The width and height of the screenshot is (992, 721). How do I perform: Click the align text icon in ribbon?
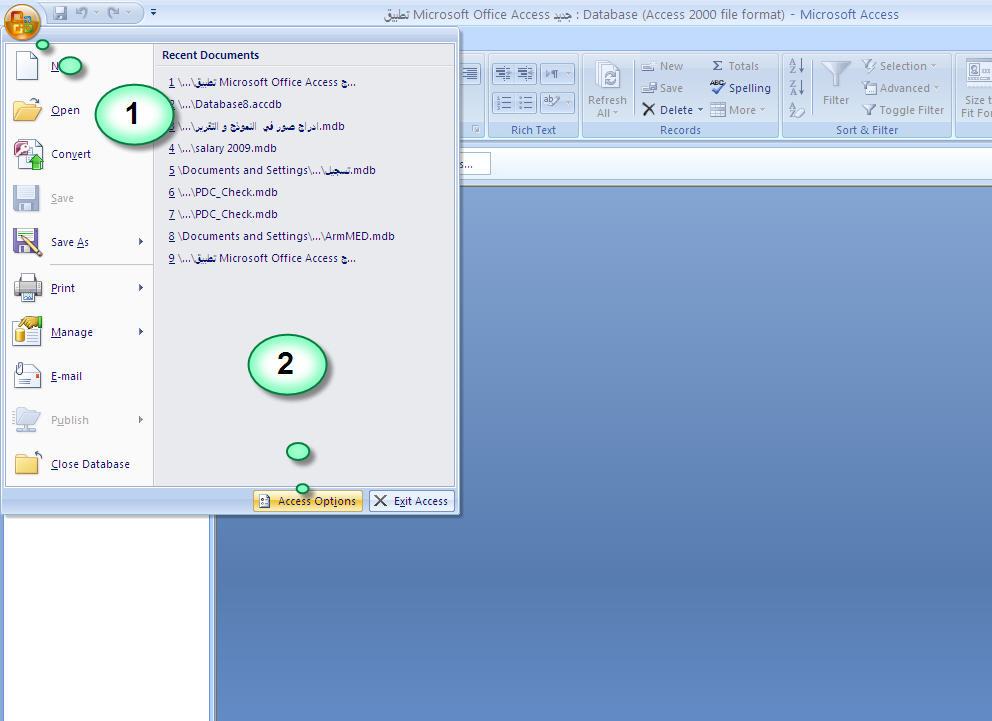click(470, 74)
